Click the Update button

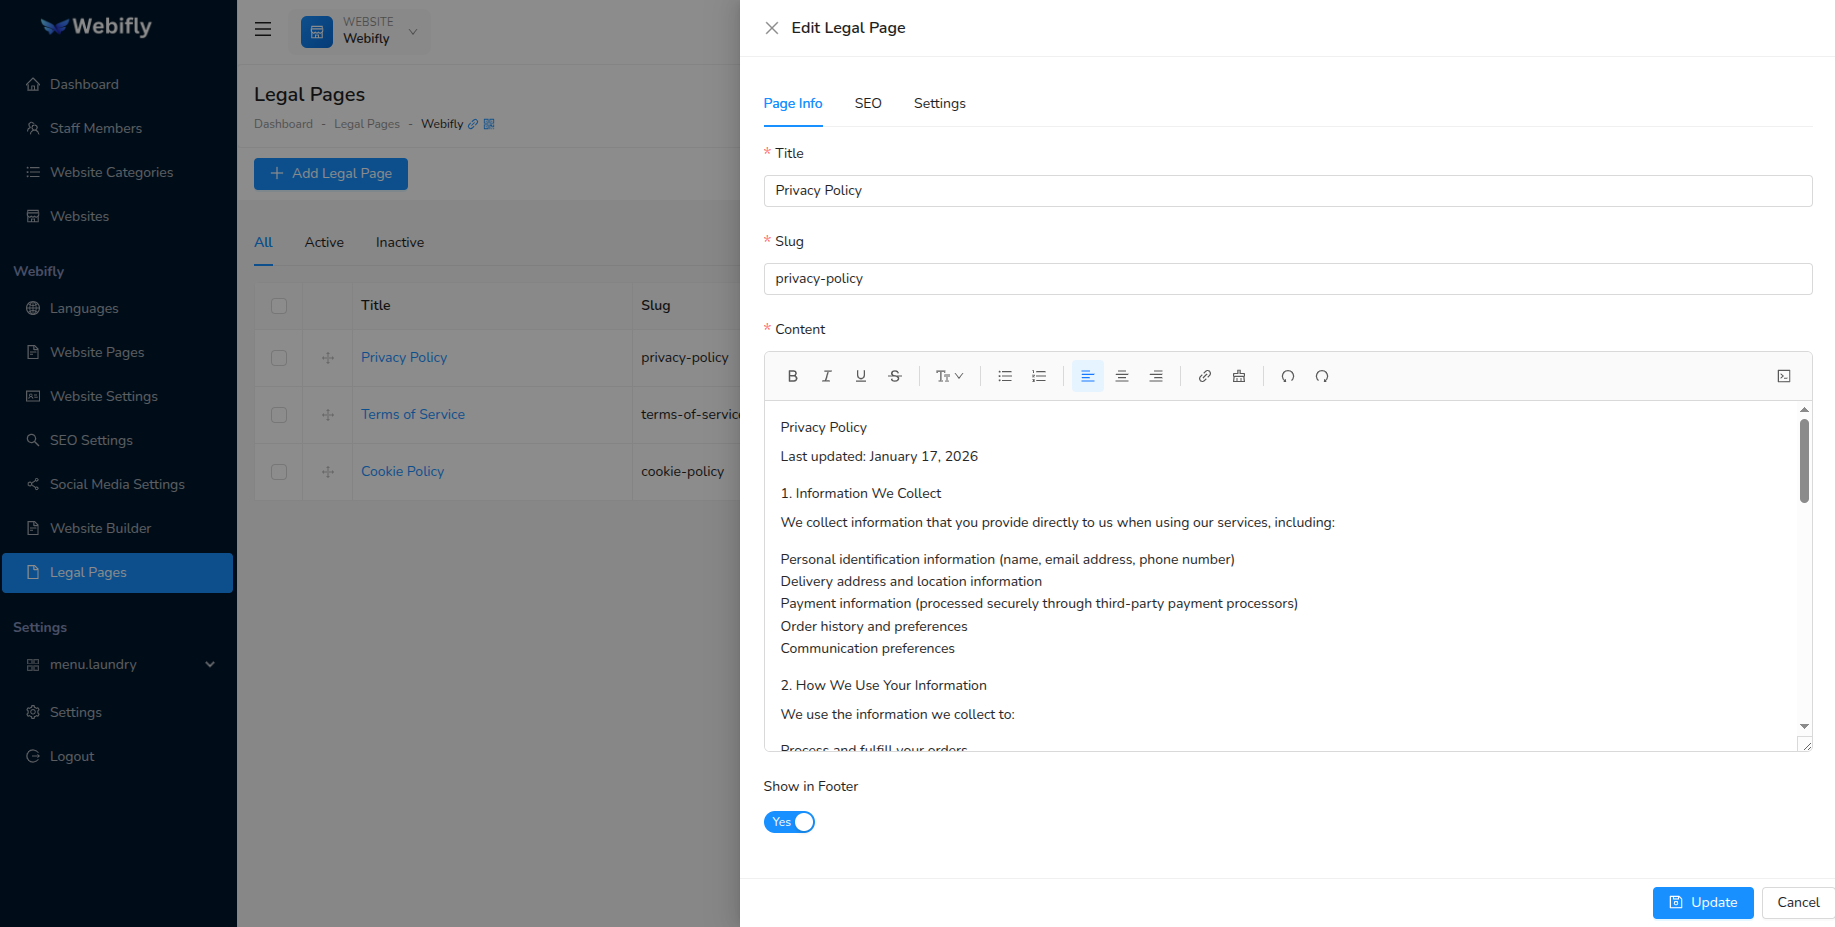click(1702, 902)
